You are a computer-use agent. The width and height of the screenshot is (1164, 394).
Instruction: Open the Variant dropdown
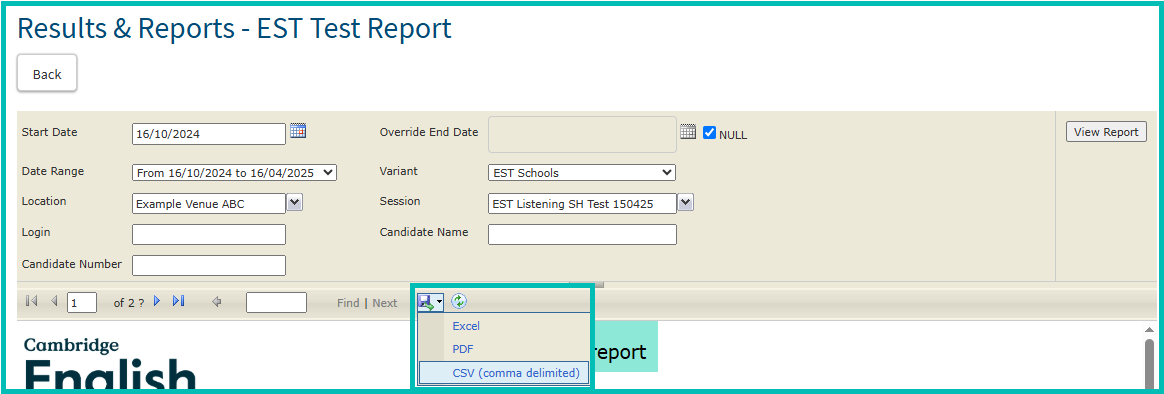(582, 173)
